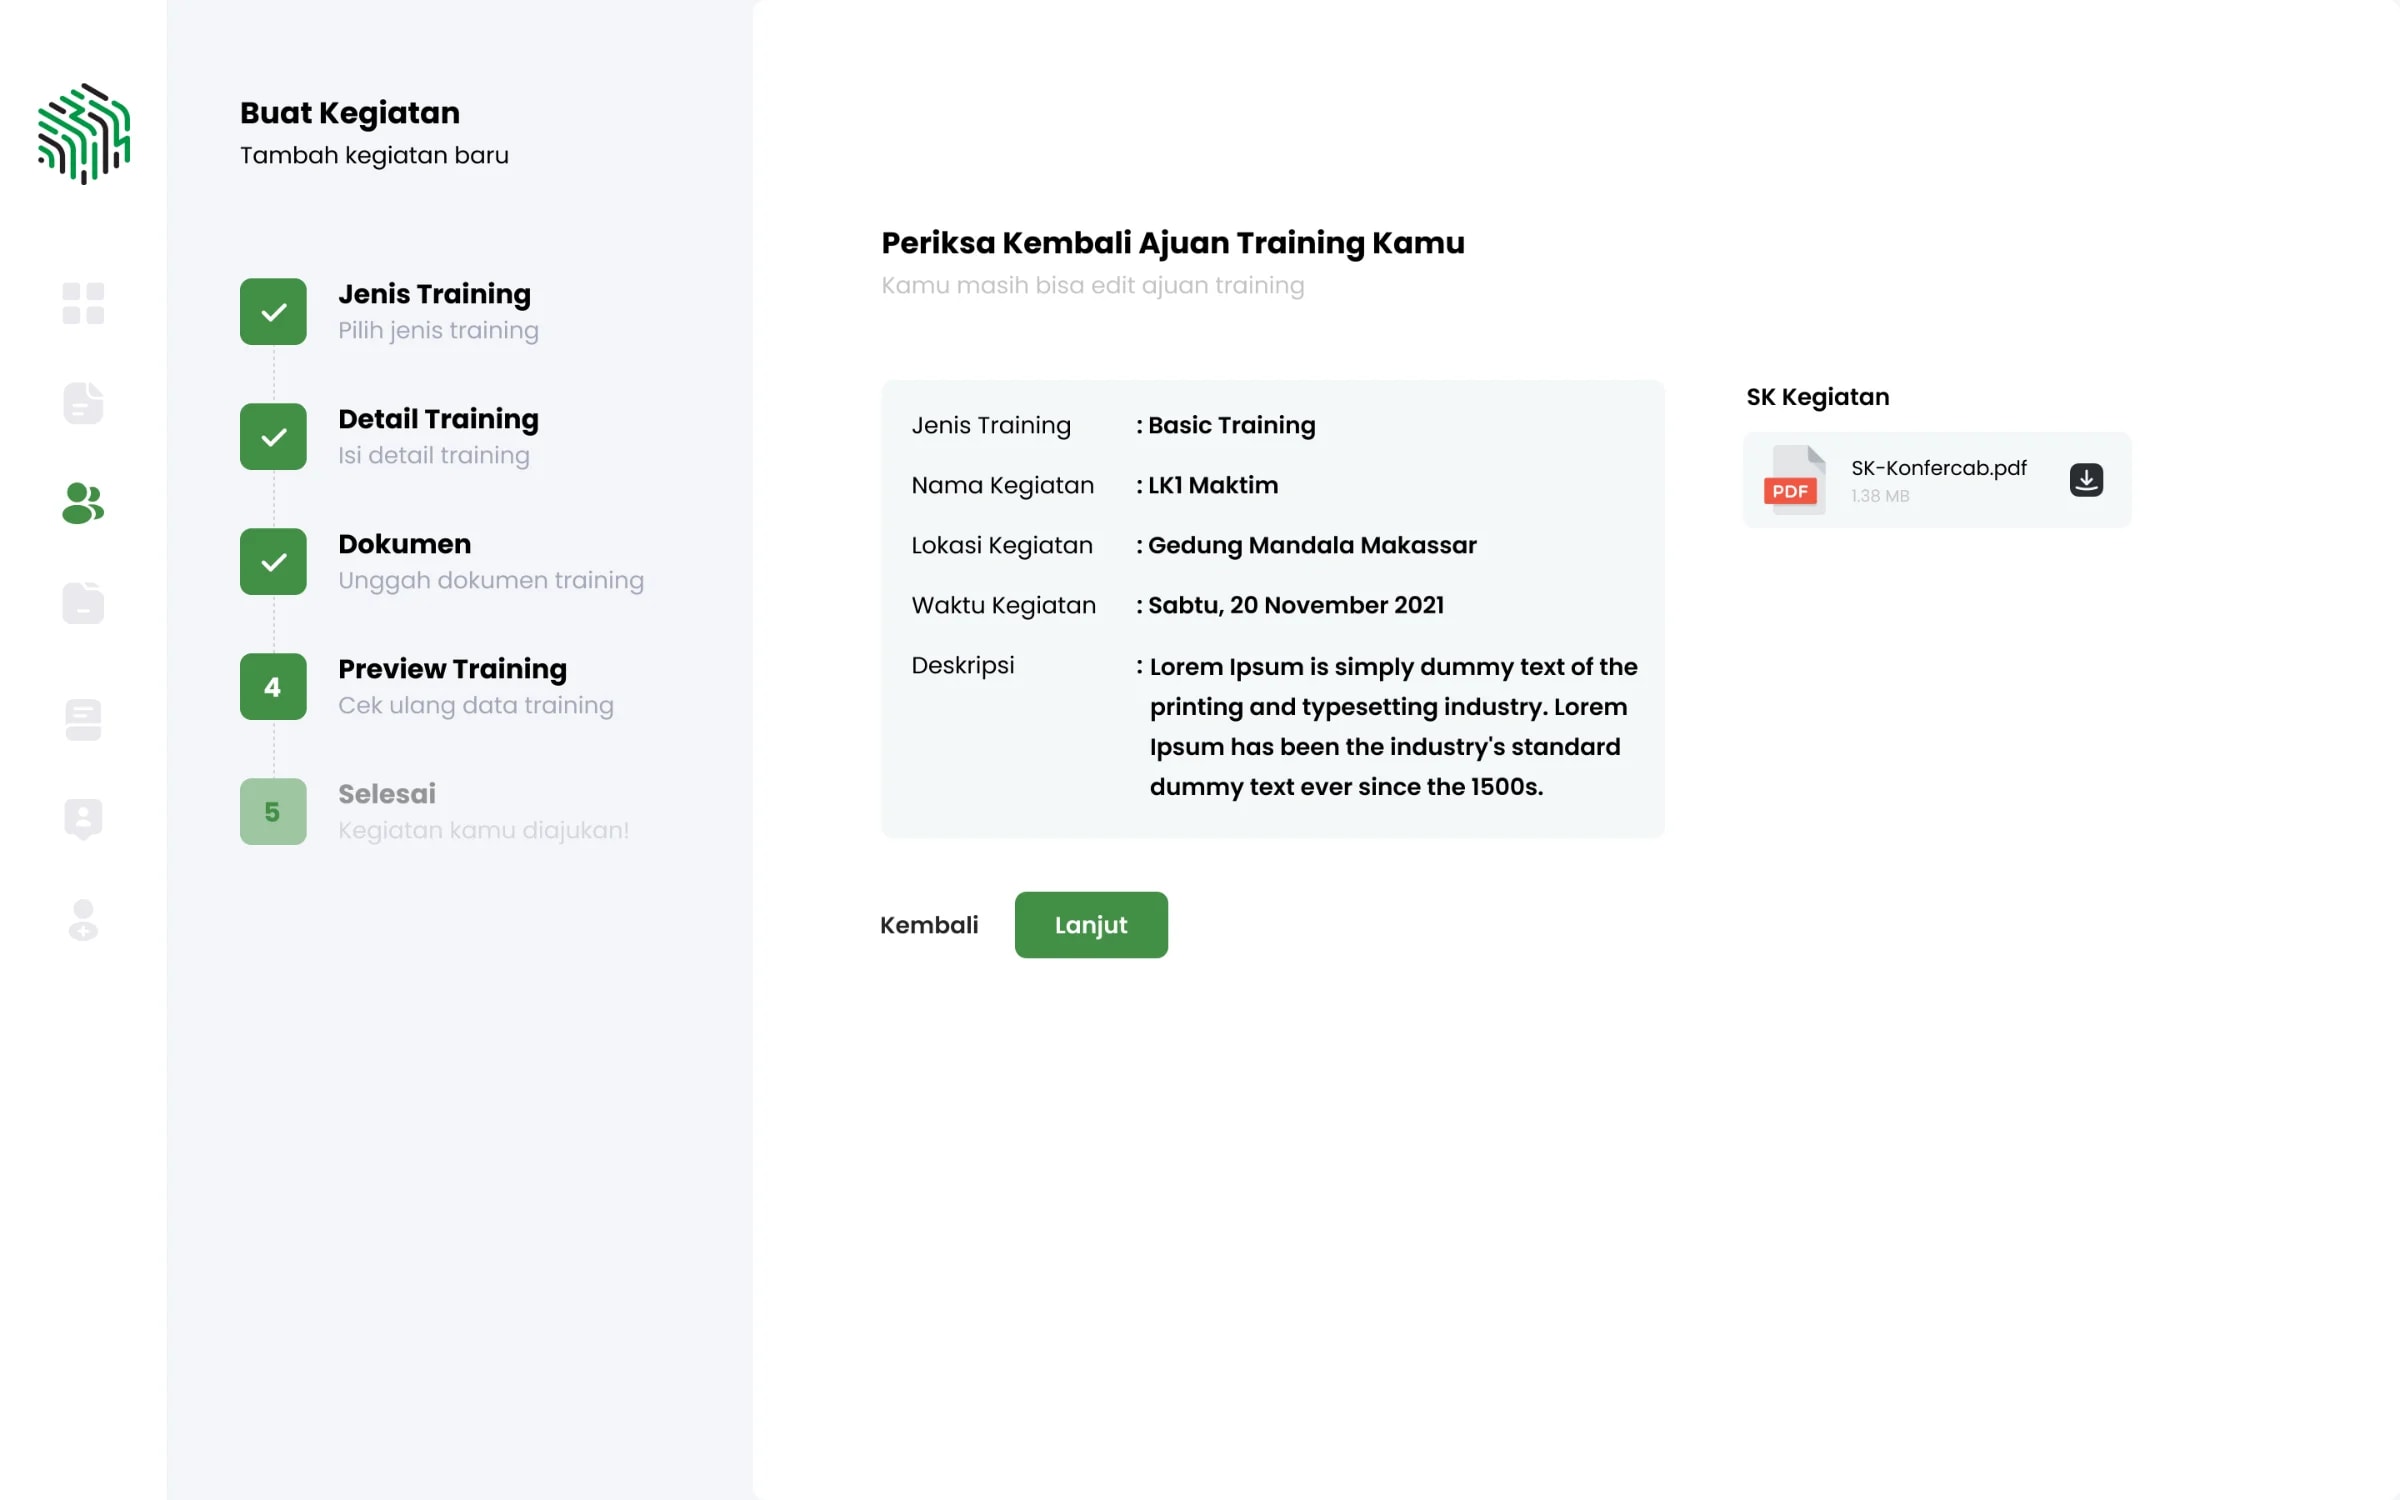2400x1500 pixels.
Task: Click the green striped app logo
Action: [84, 134]
